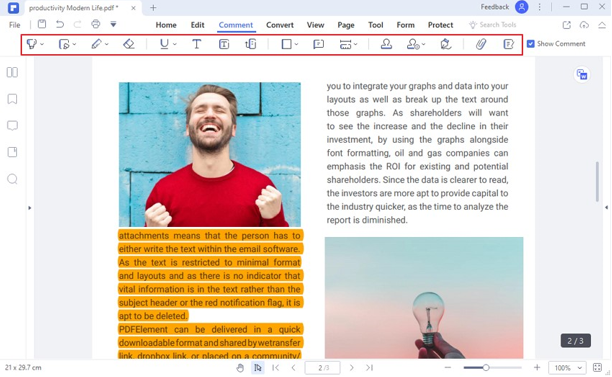
Task: Click the Sticky Note tool icon
Action: click(x=319, y=44)
